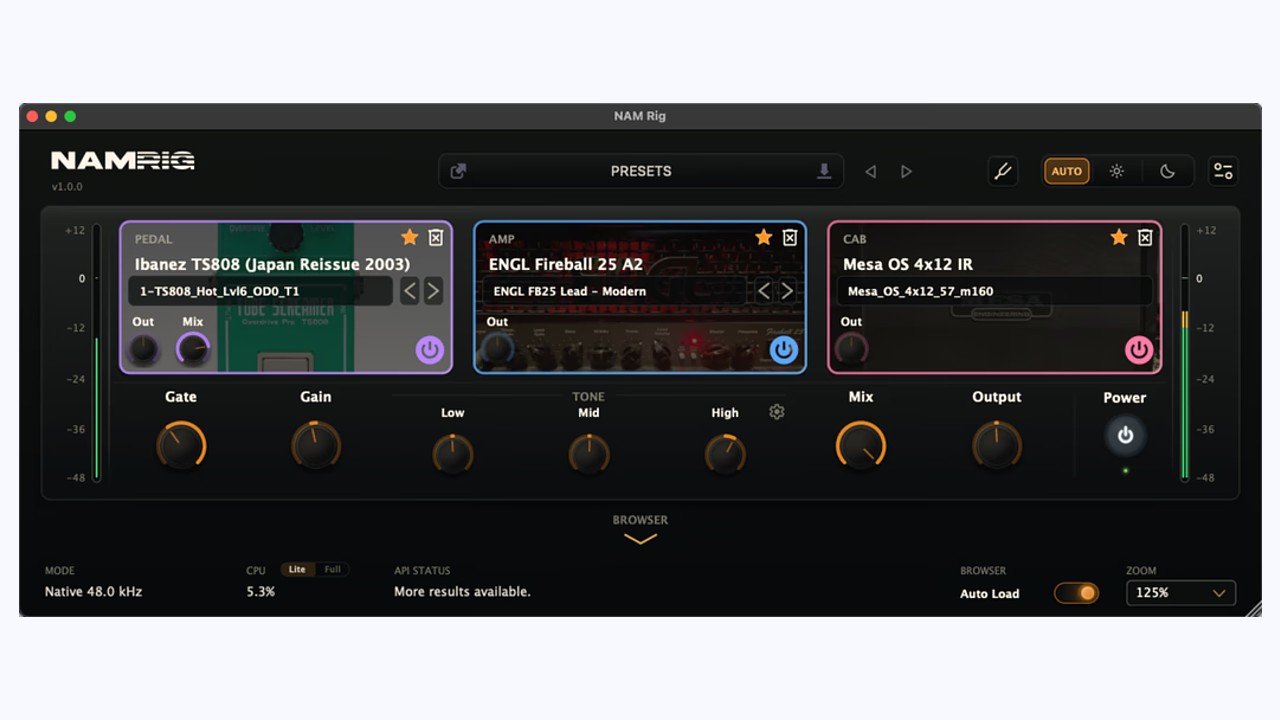Click the Amp Out knob
The width and height of the screenshot is (1280, 720).
(498, 349)
